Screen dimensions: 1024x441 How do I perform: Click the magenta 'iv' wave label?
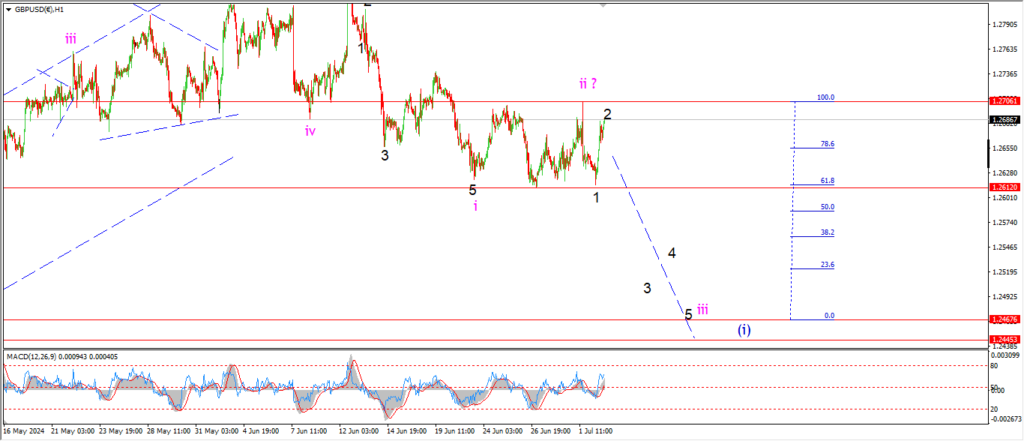coord(311,130)
